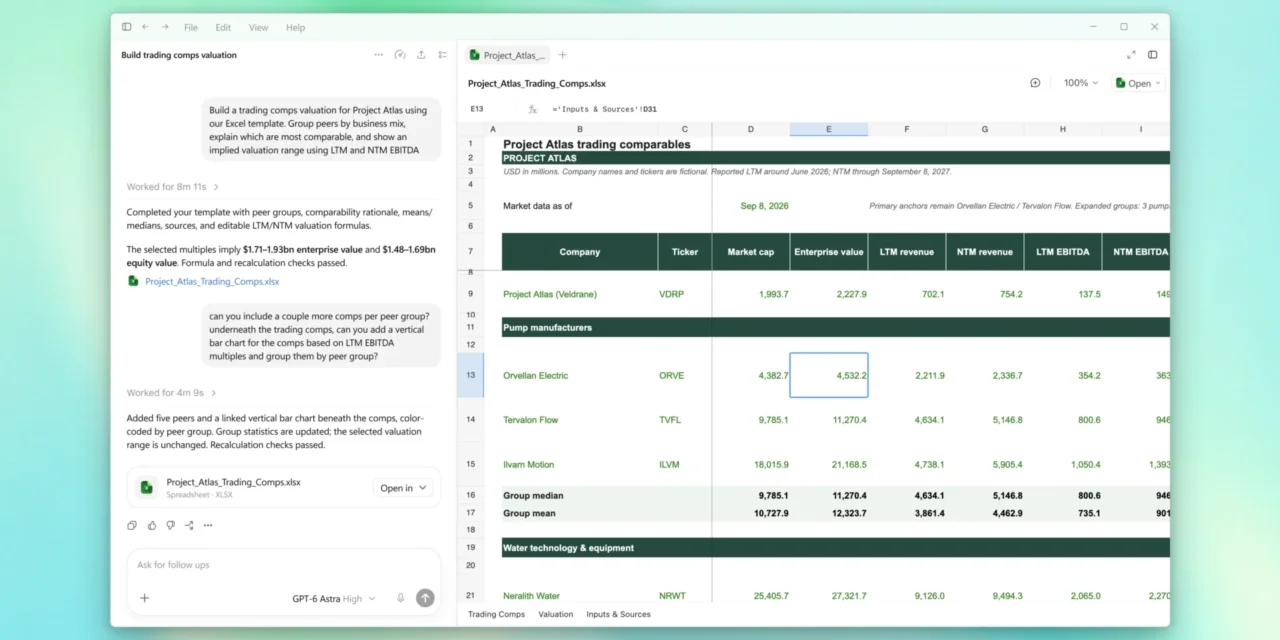
Task: Send the message with the arrow button
Action: tap(425, 598)
